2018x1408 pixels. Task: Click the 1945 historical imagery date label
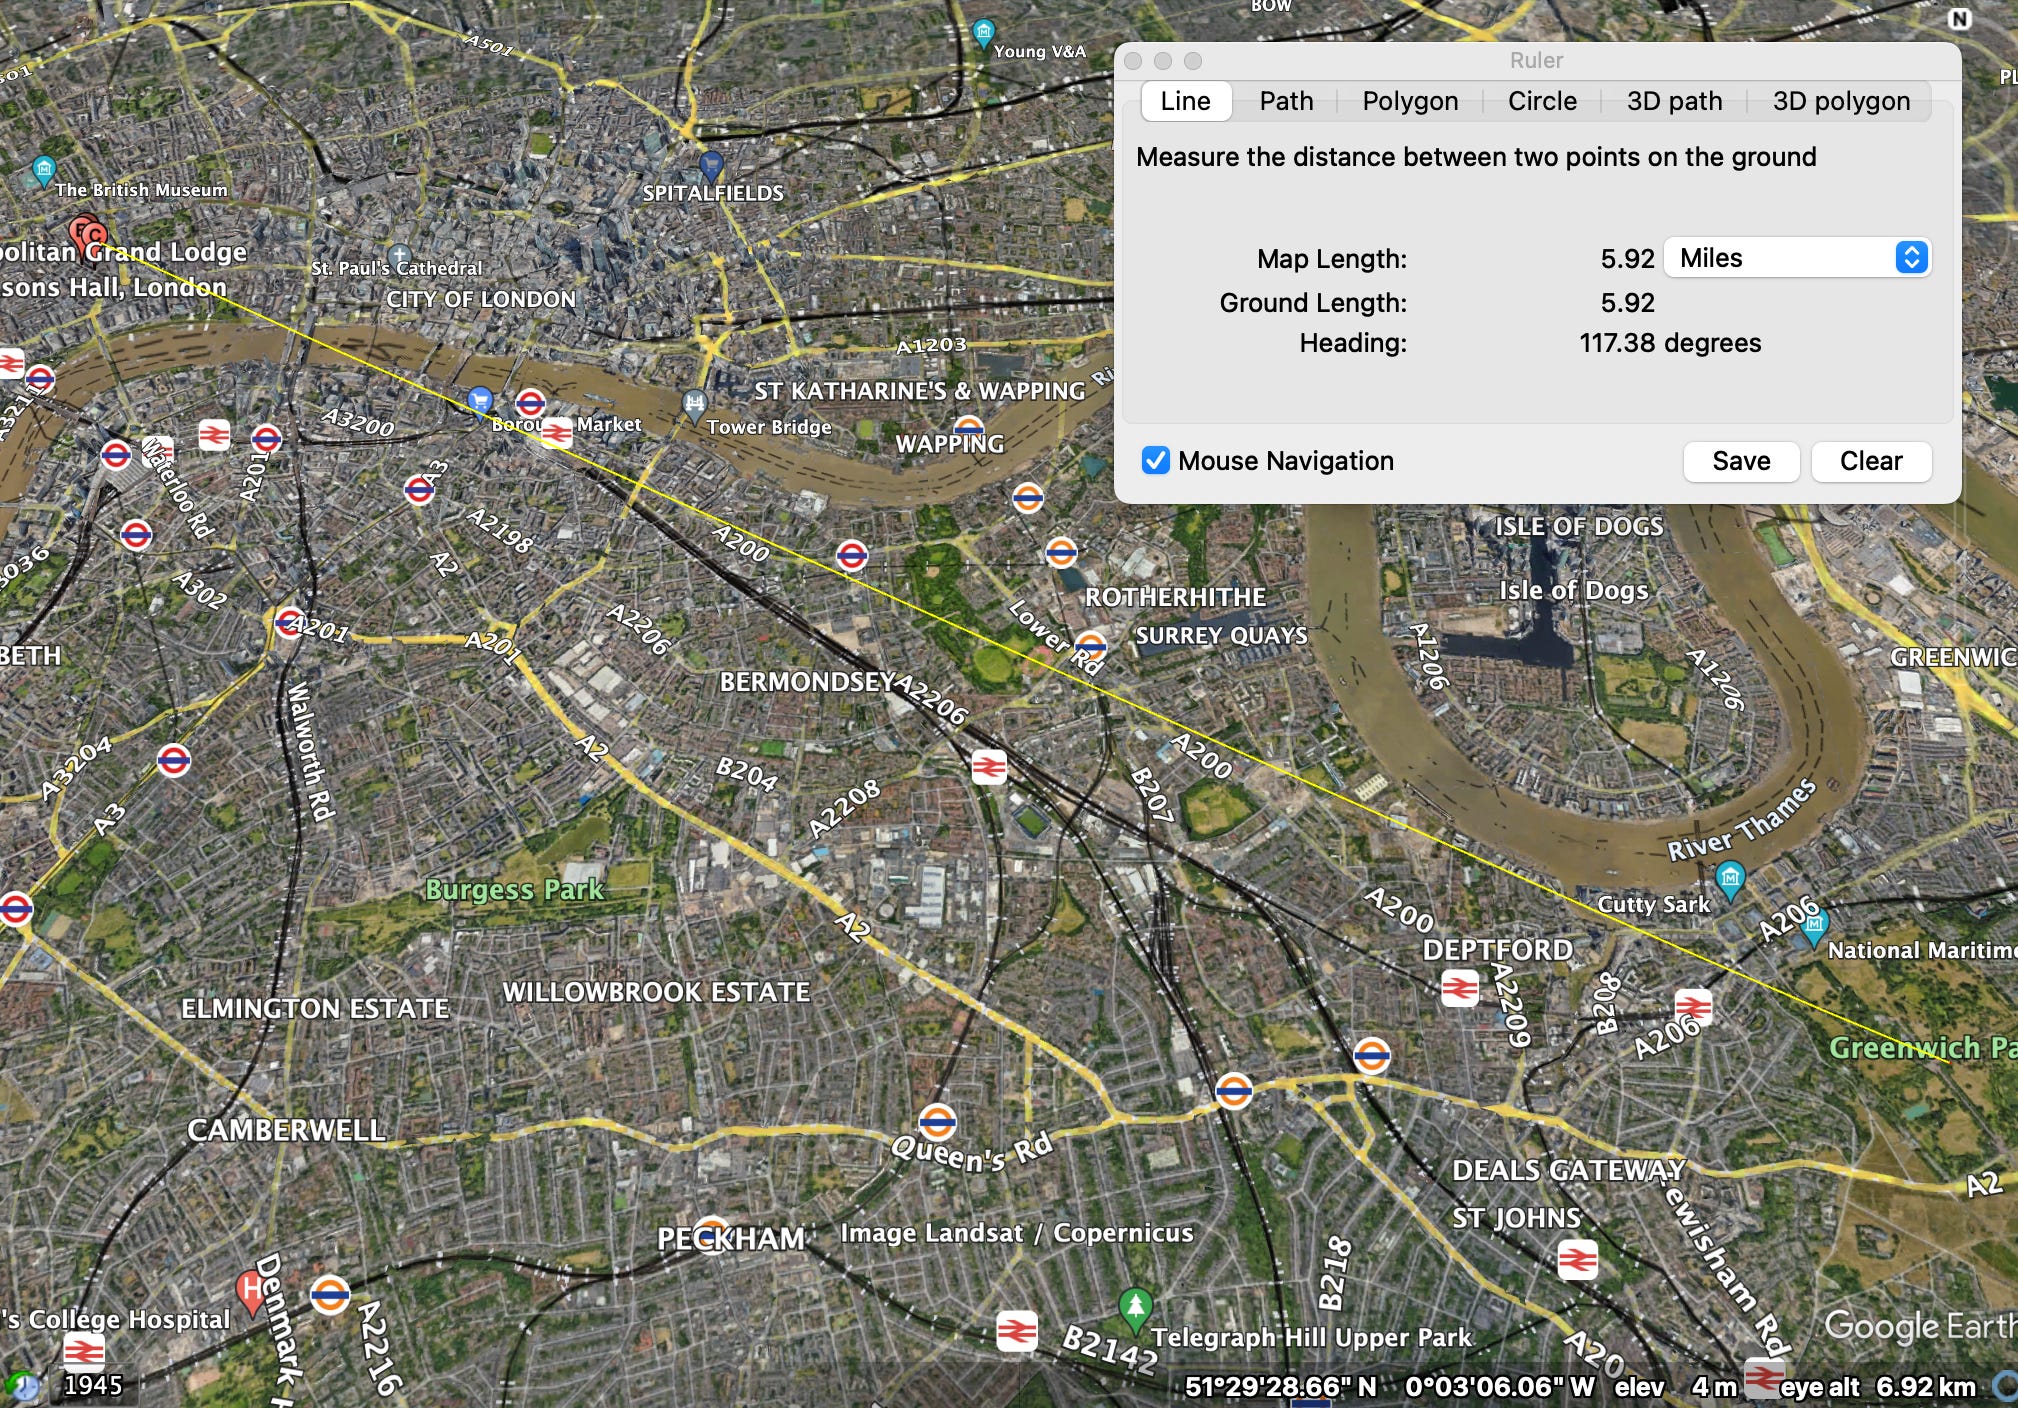[x=92, y=1385]
